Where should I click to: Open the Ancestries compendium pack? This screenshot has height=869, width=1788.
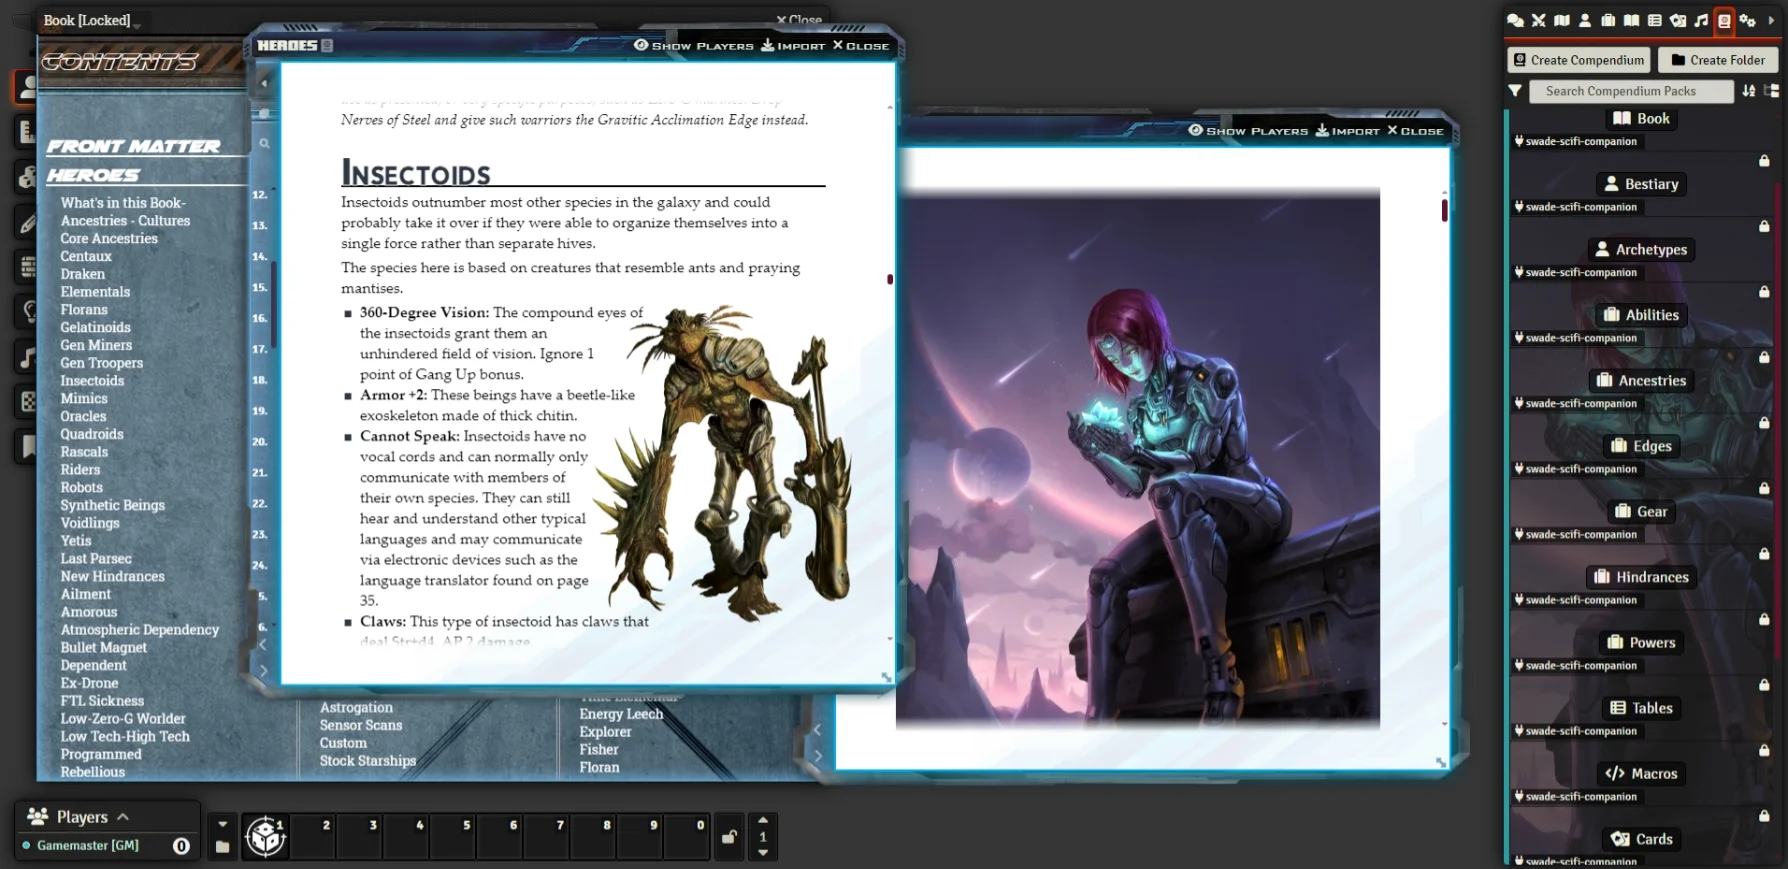click(1641, 381)
